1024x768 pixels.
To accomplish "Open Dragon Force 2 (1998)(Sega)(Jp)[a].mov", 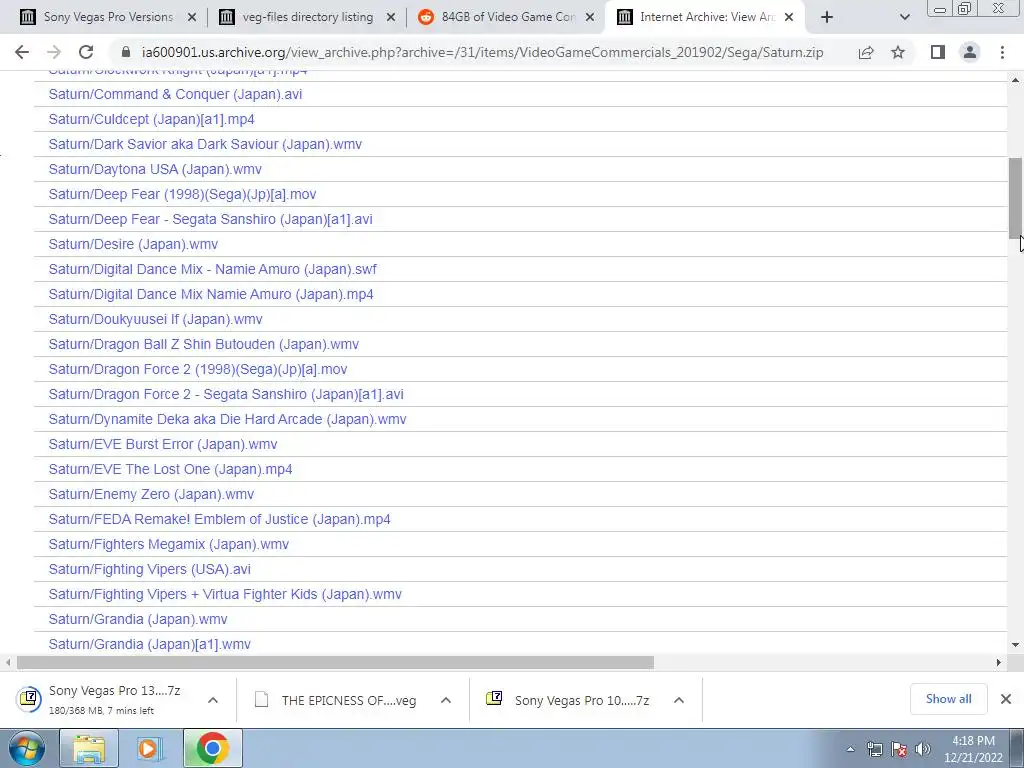I will coord(198,370).
